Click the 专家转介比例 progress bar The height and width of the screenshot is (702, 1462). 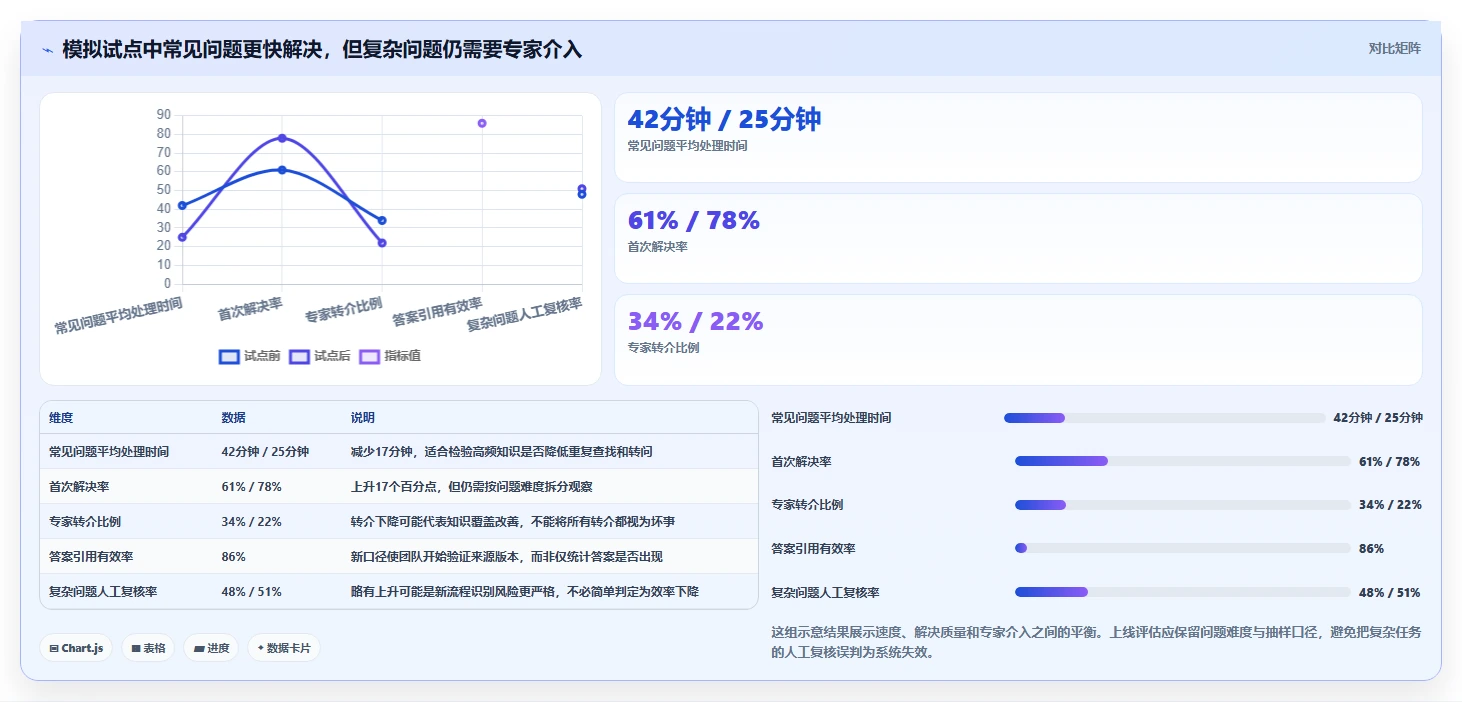[1183, 505]
